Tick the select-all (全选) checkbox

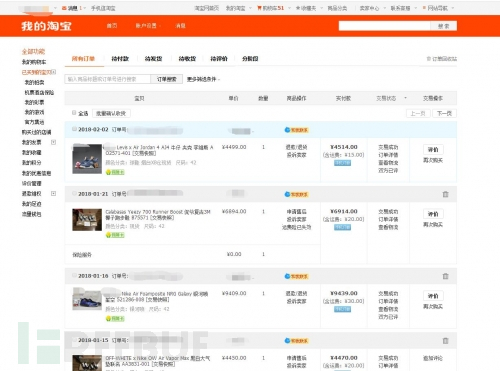74,113
